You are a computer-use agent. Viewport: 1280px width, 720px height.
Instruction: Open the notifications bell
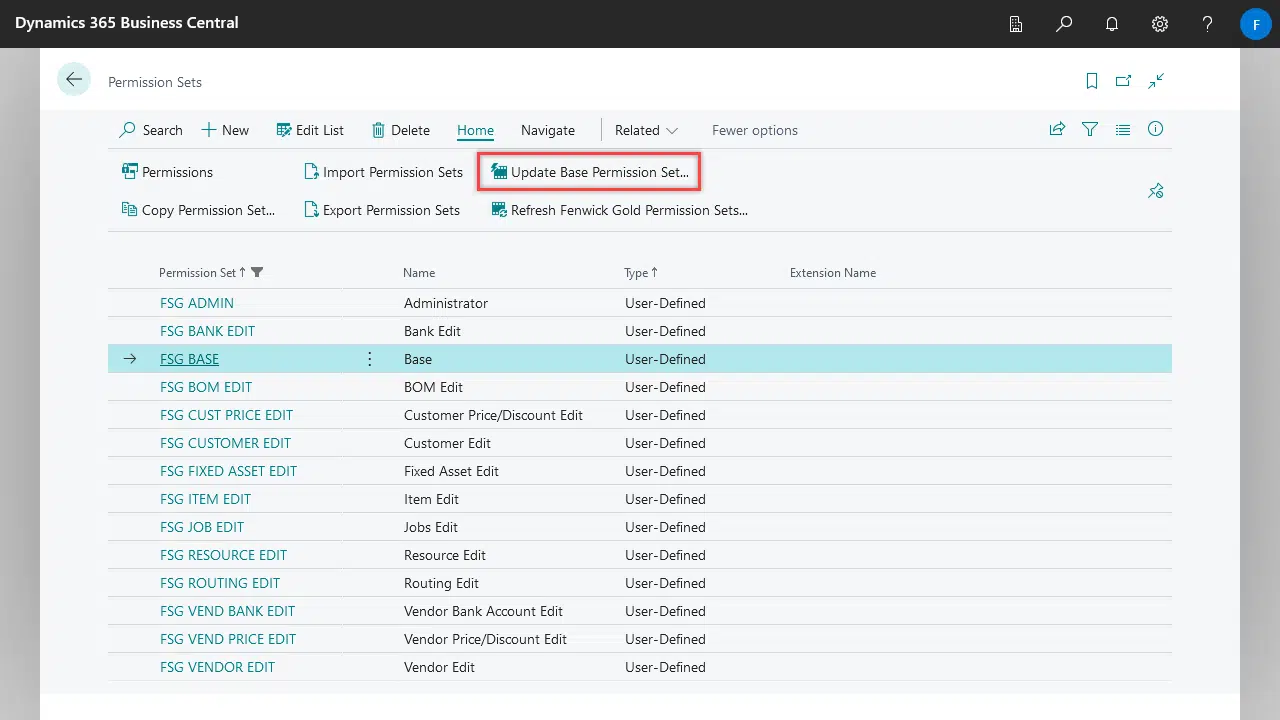click(1112, 24)
